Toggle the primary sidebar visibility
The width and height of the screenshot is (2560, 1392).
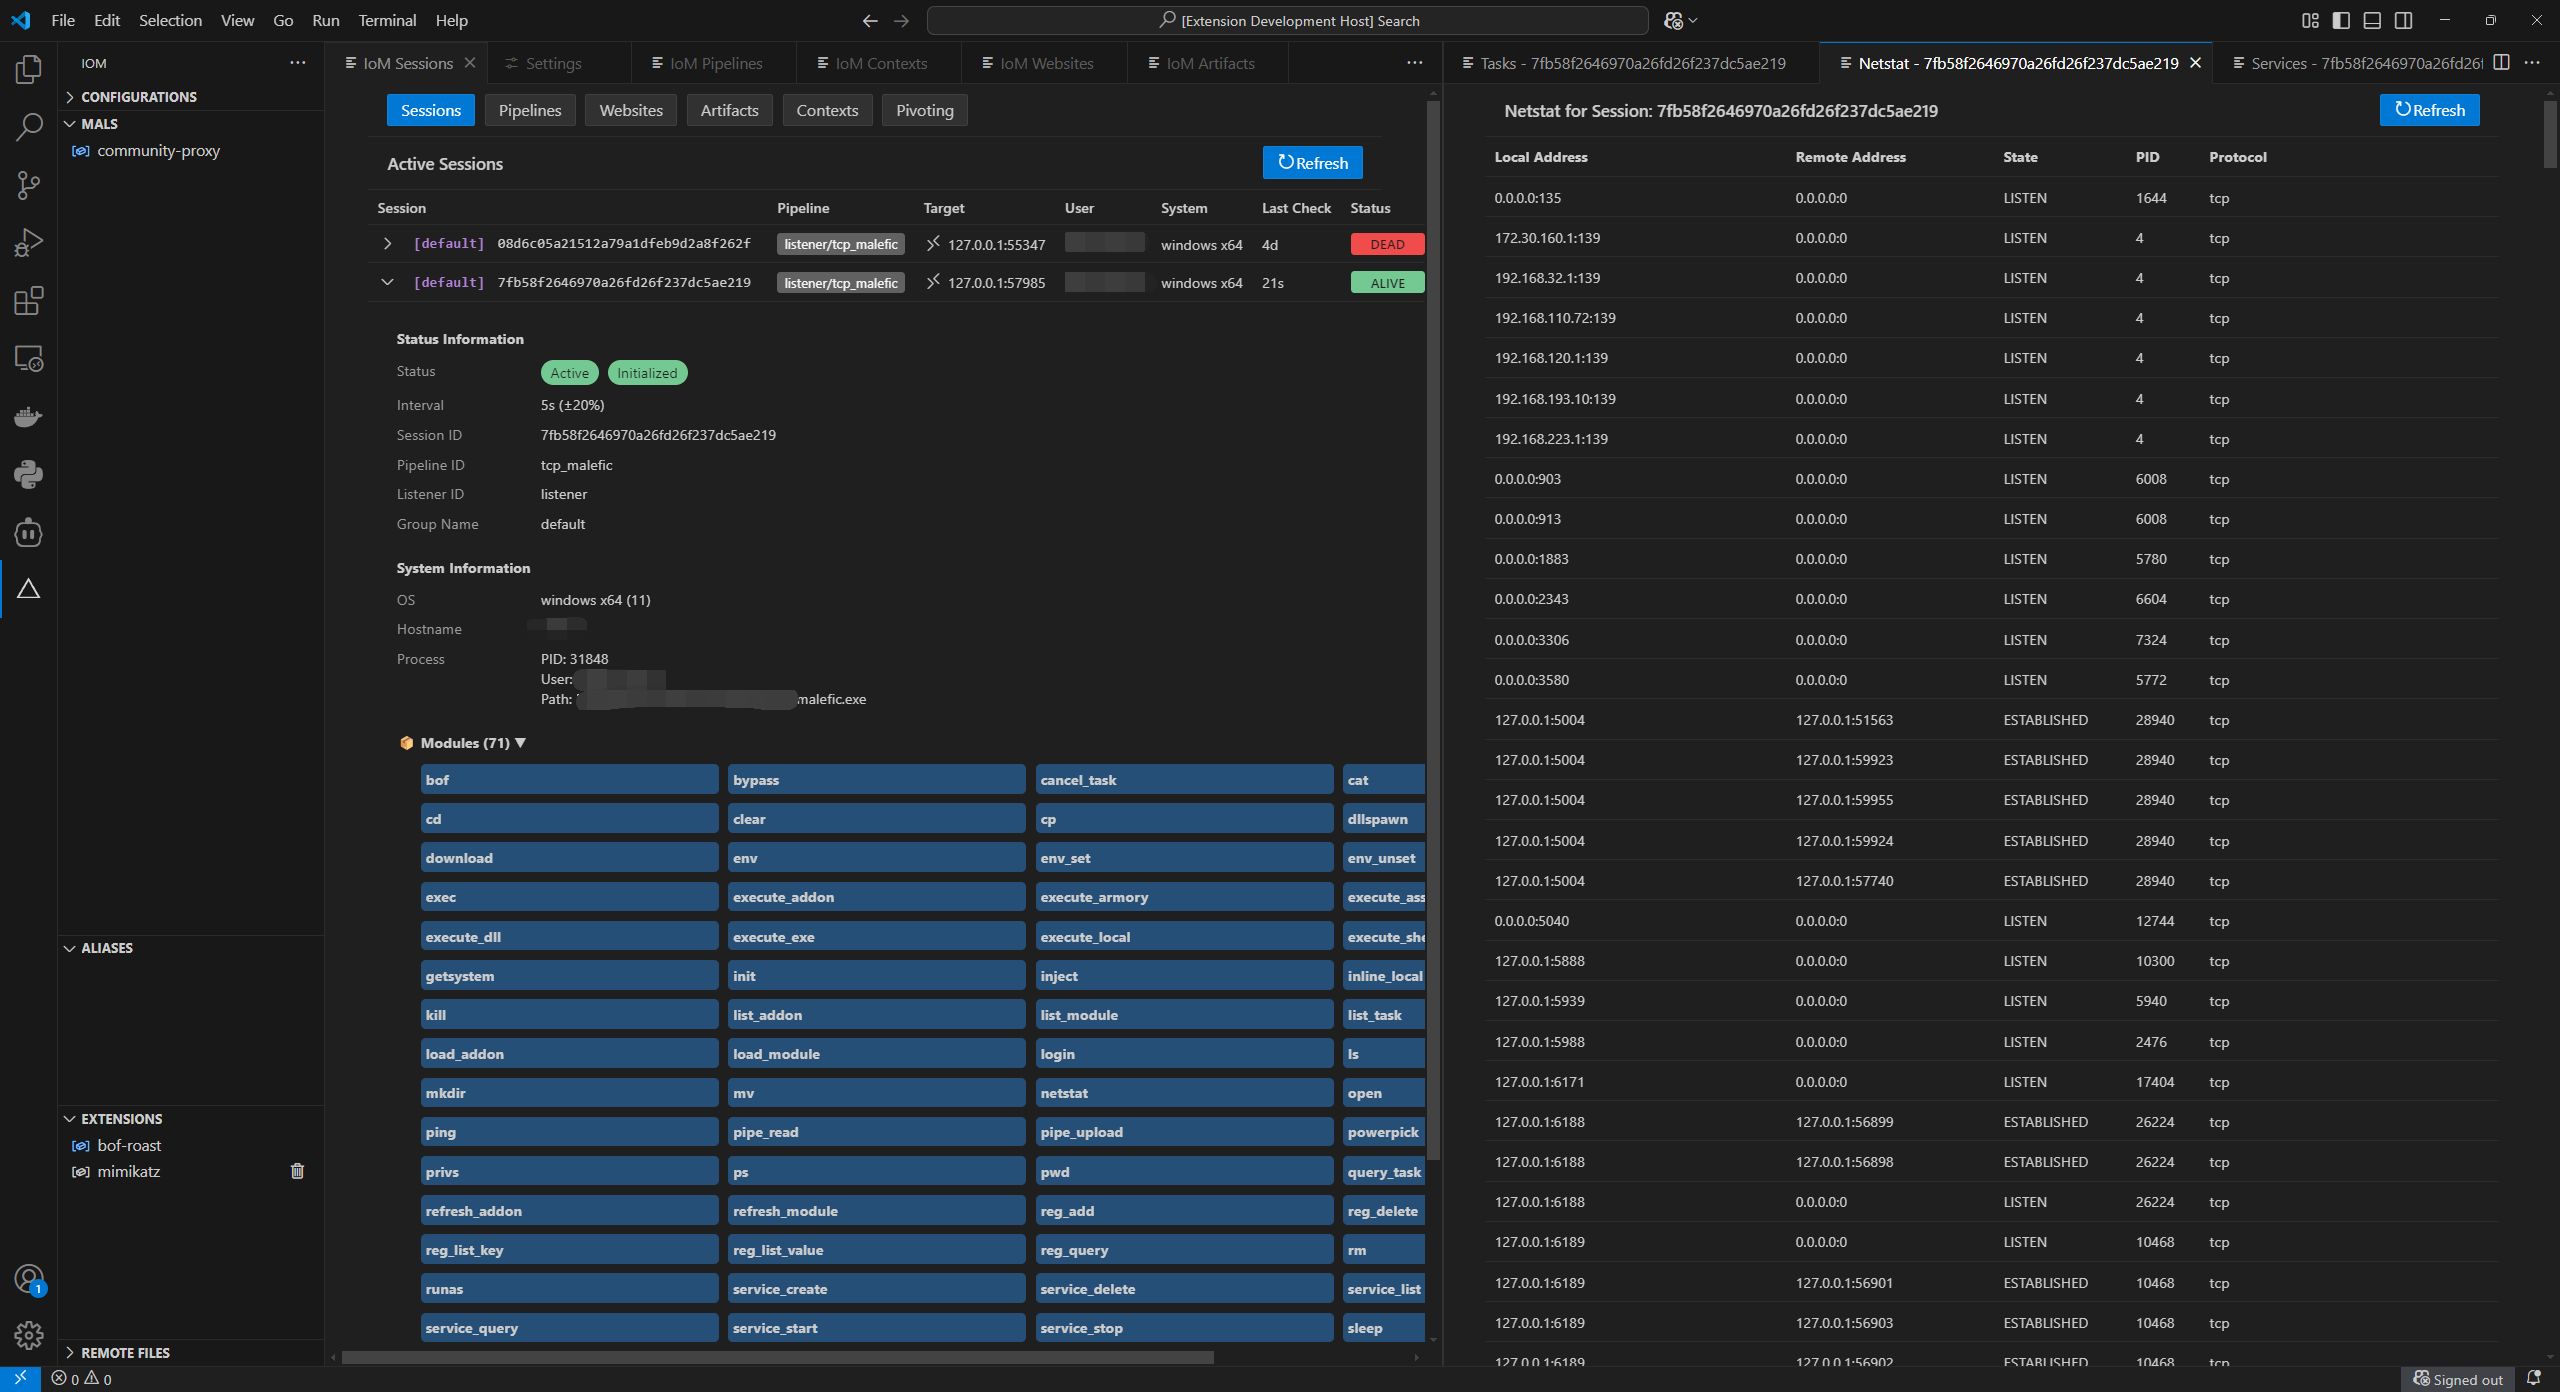pos(2340,20)
